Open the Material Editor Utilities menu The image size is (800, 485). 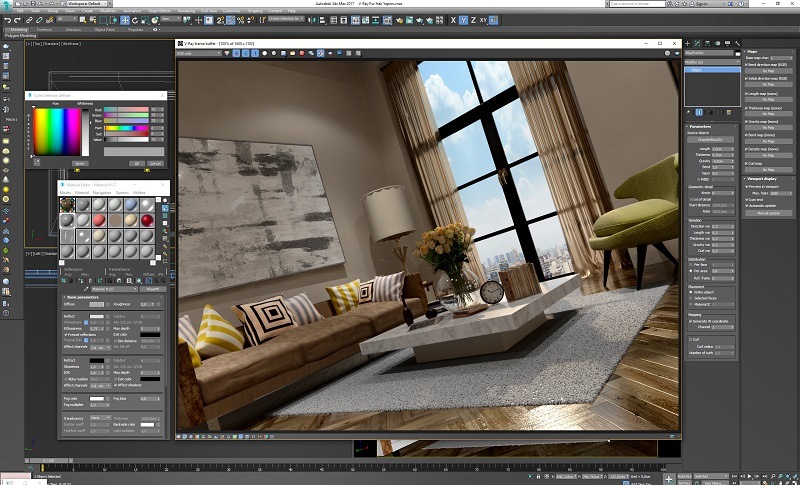[x=138, y=192]
